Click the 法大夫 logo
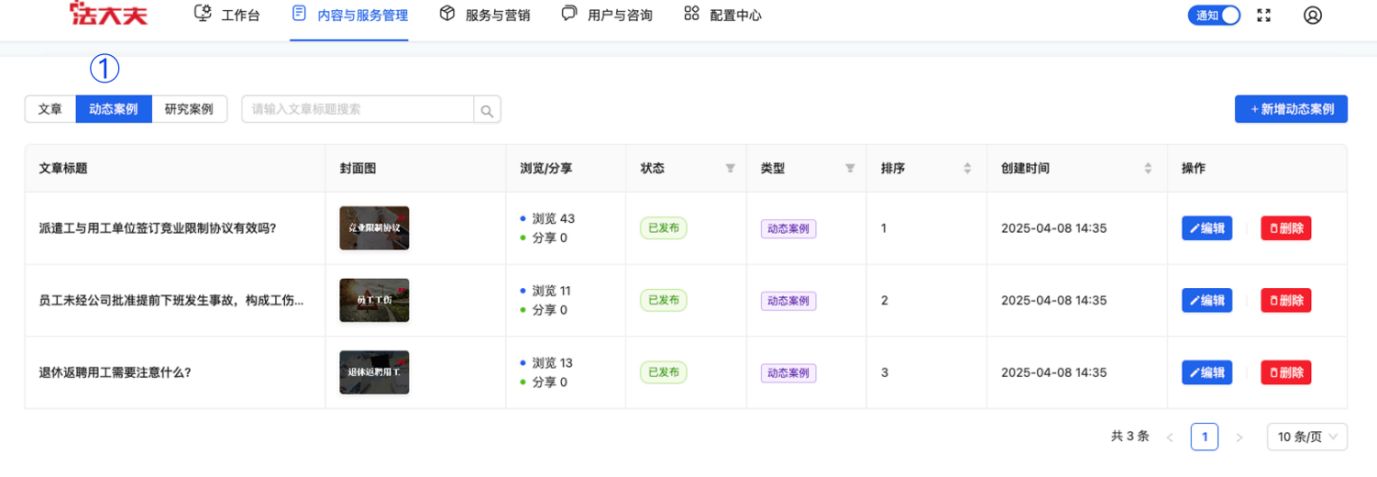Image resolution: width=1377 pixels, height=477 pixels. pyautogui.click(x=109, y=15)
